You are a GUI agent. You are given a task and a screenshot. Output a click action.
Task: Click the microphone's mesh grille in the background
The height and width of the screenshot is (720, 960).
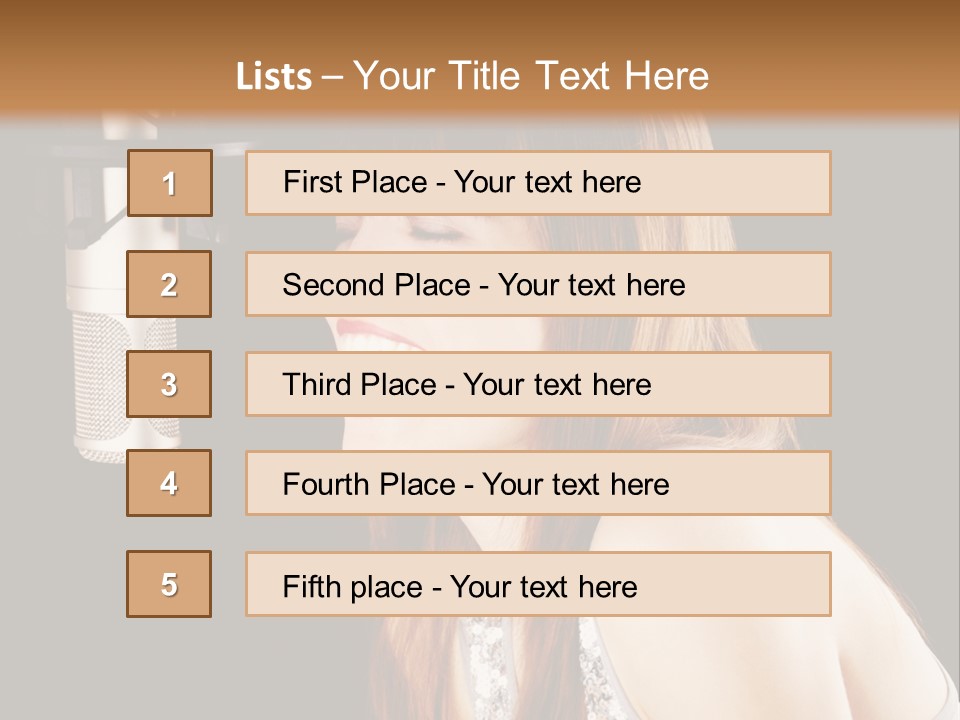coord(100,380)
